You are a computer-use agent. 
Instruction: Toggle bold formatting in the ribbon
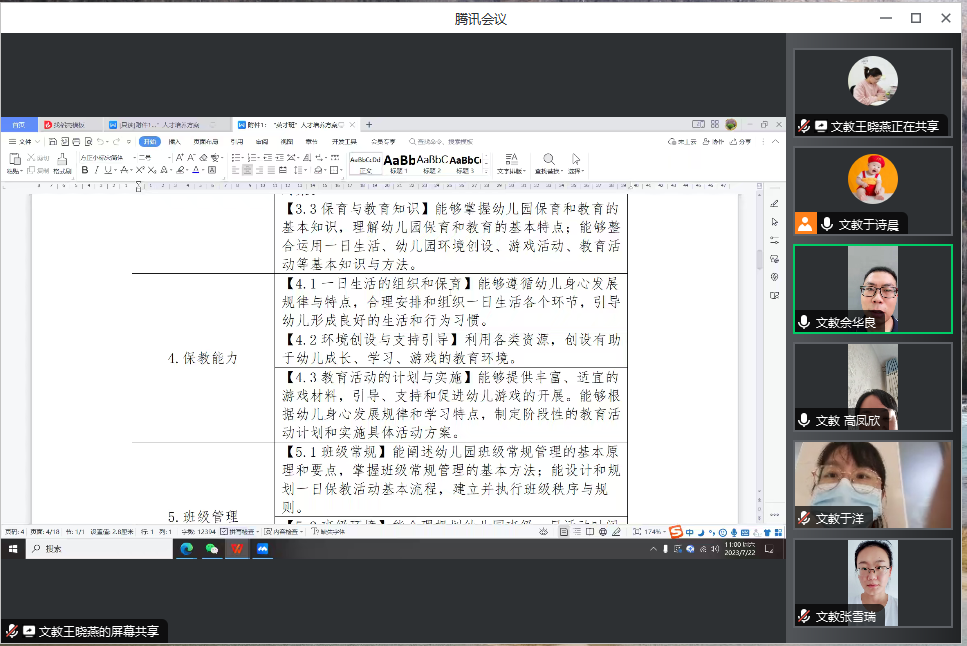(84, 168)
